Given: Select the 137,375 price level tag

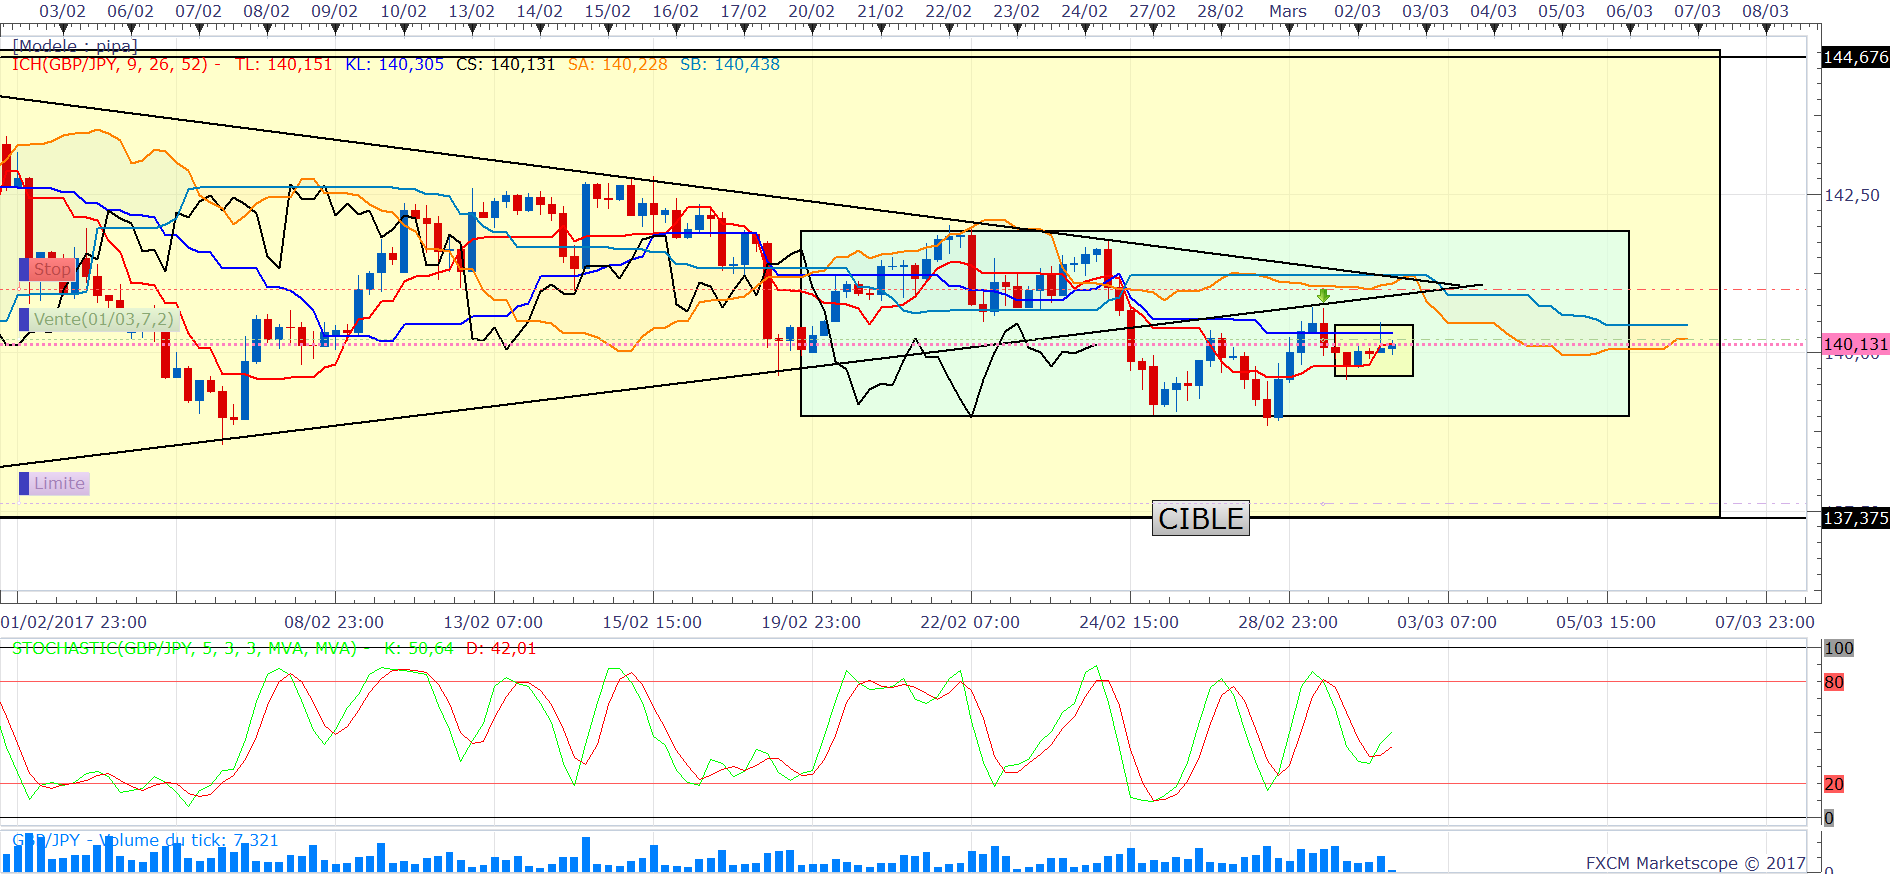Looking at the screenshot, I should [x=1855, y=518].
